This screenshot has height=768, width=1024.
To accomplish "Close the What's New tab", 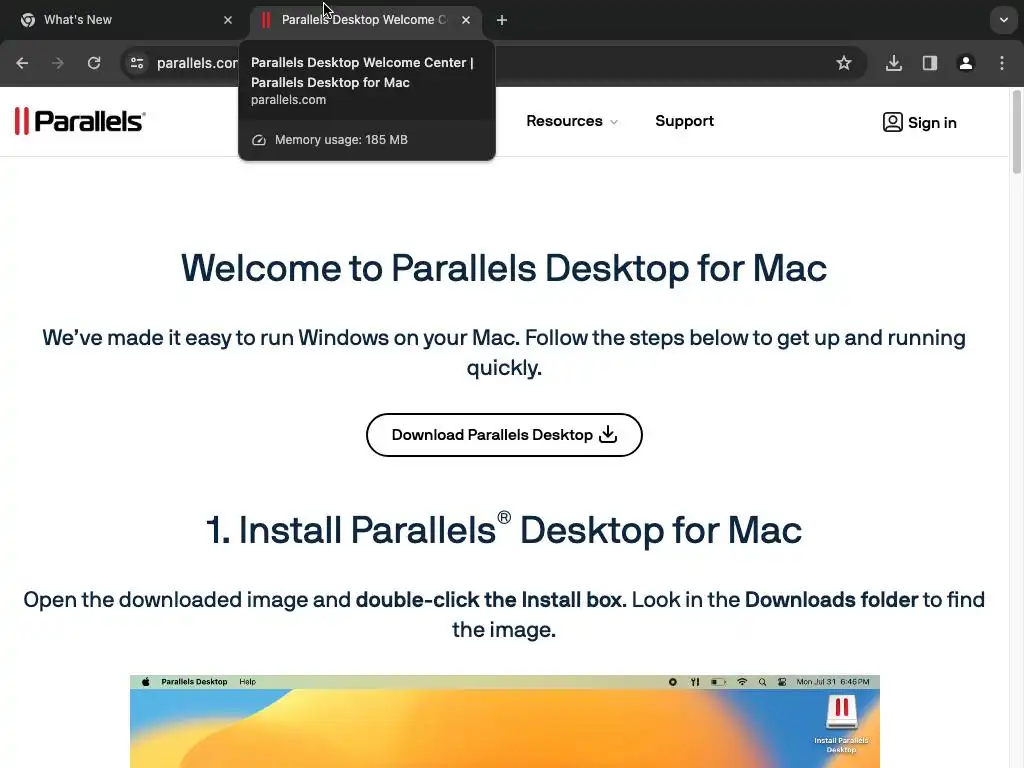I will coord(228,20).
